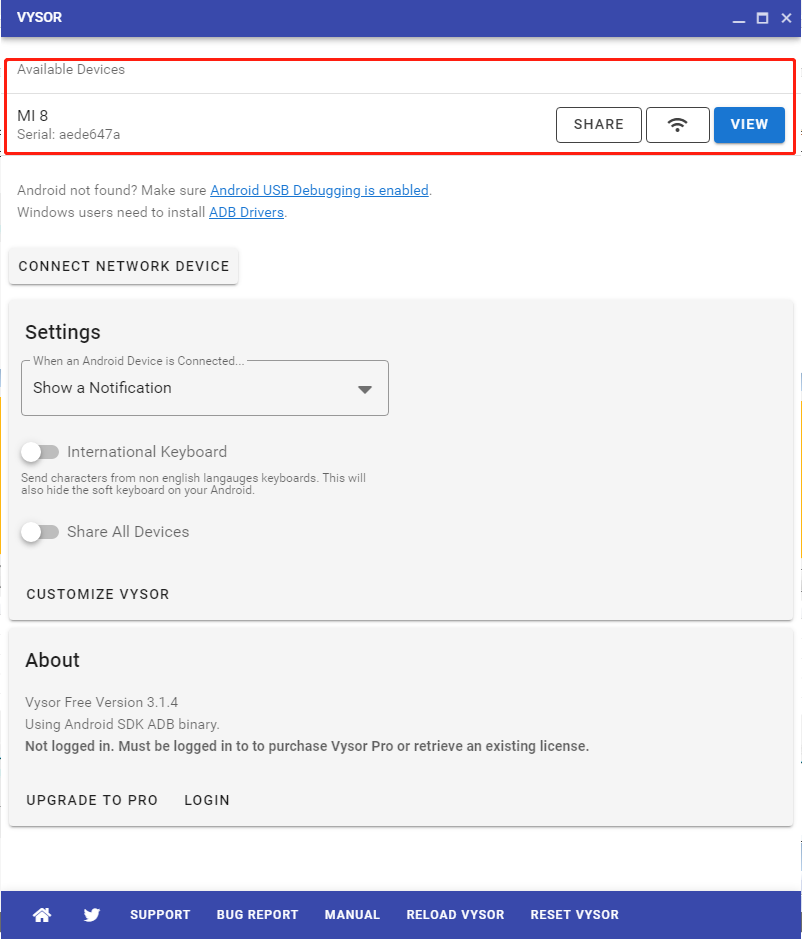
Task: Click the LOGIN button
Action: (207, 800)
